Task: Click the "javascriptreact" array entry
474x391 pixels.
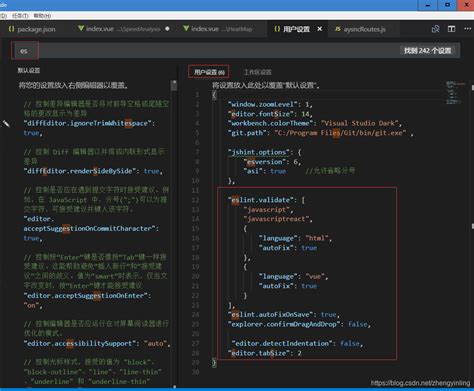Action: (278, 219)
